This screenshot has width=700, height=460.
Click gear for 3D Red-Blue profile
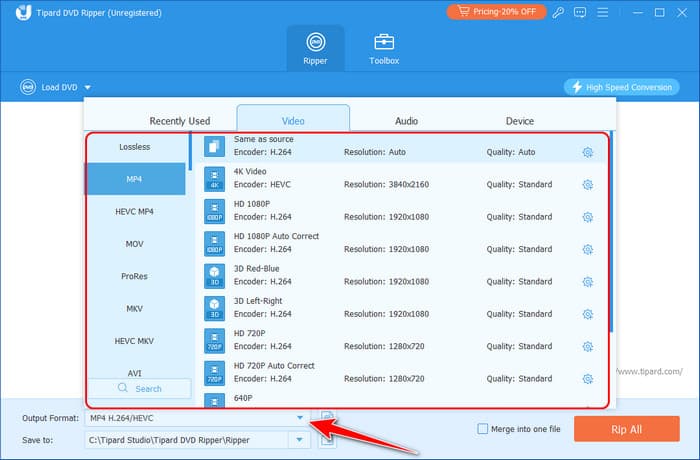588,282
